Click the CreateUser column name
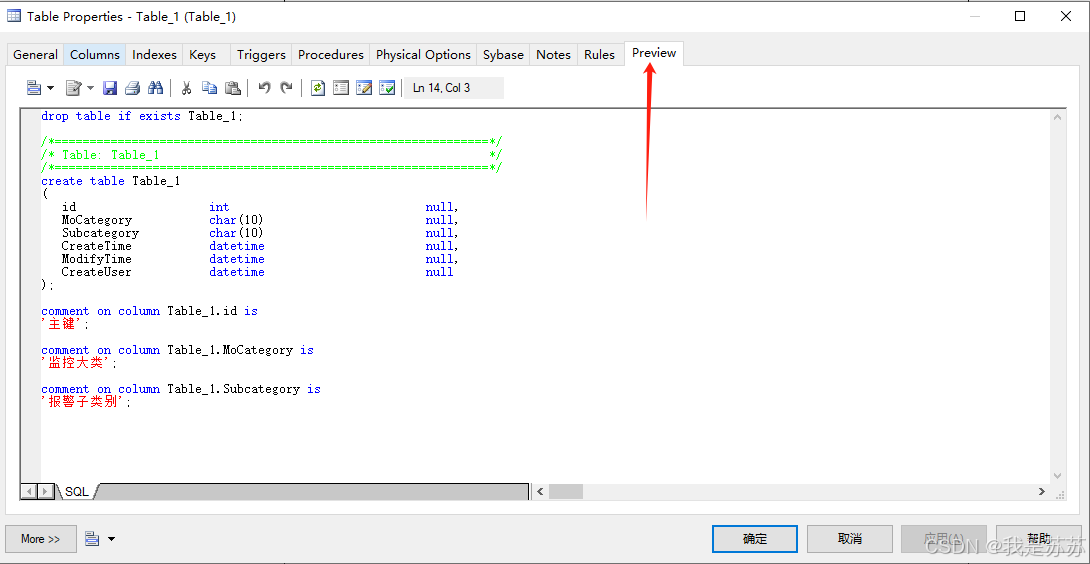Screen dimensions: 1090x564 click(97, 272)
